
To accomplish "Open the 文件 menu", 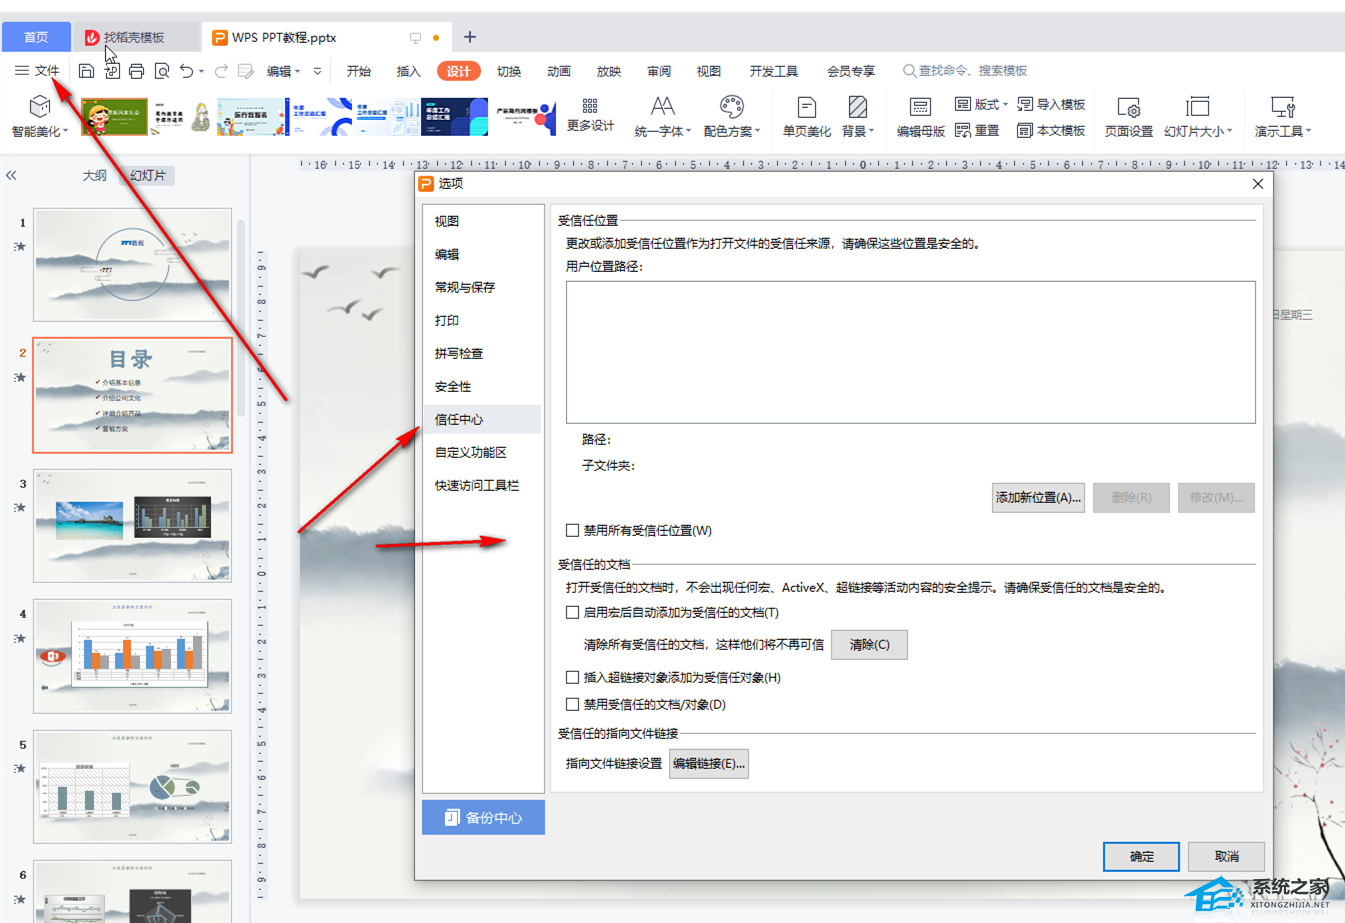I will click(x=37, y=71).
